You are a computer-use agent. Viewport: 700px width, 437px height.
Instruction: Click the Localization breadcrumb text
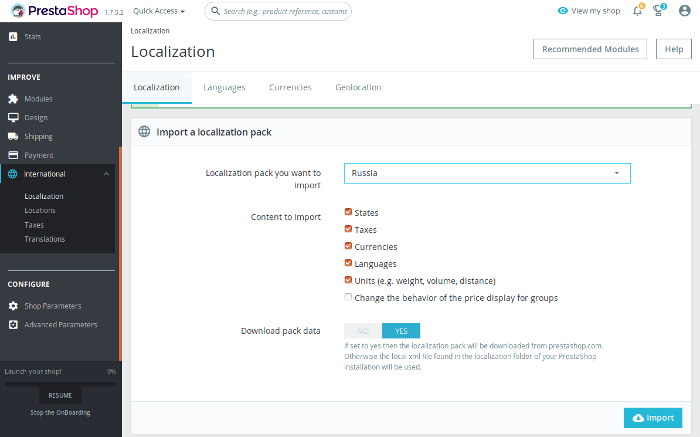coord(150,31)
